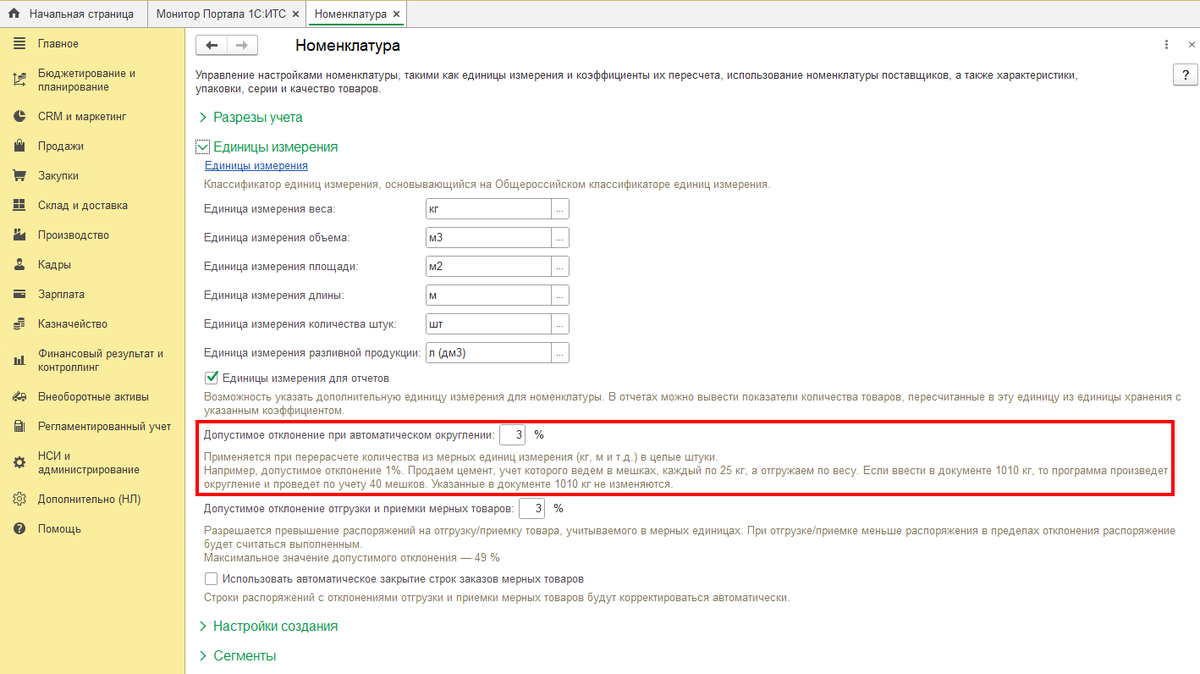
Task: Expand the Настройки создания section
Action: [268, 626]
